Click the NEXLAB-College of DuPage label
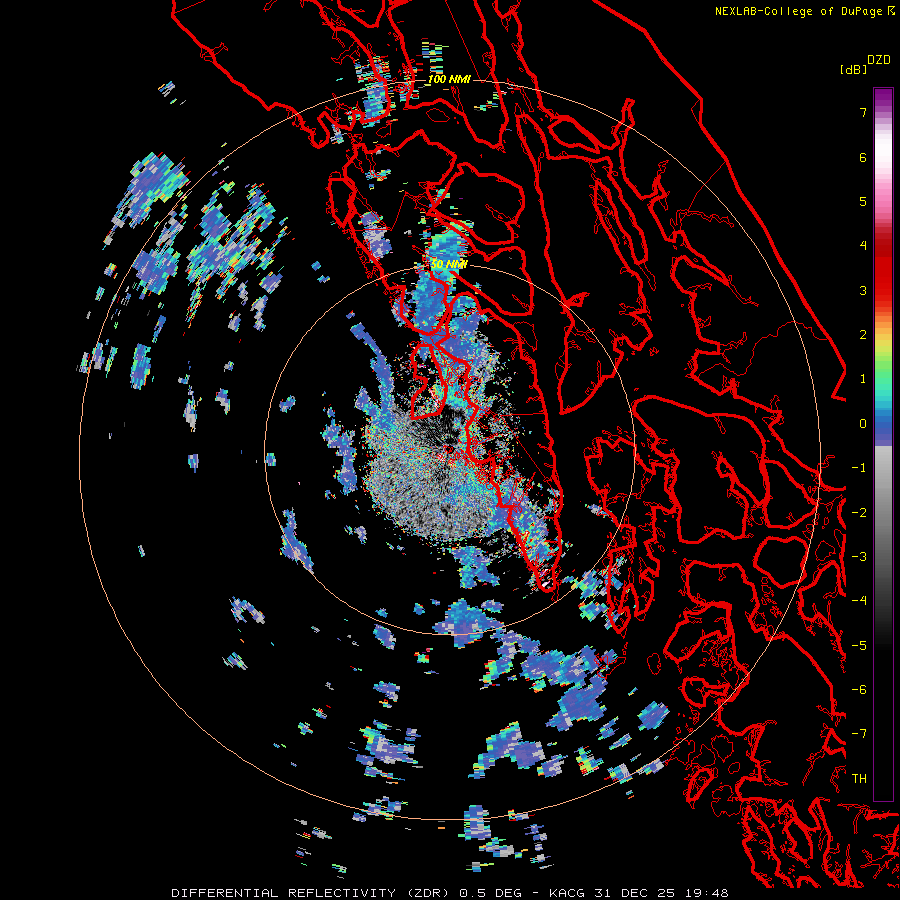This screenshot has height=900, width=900. 798,11
